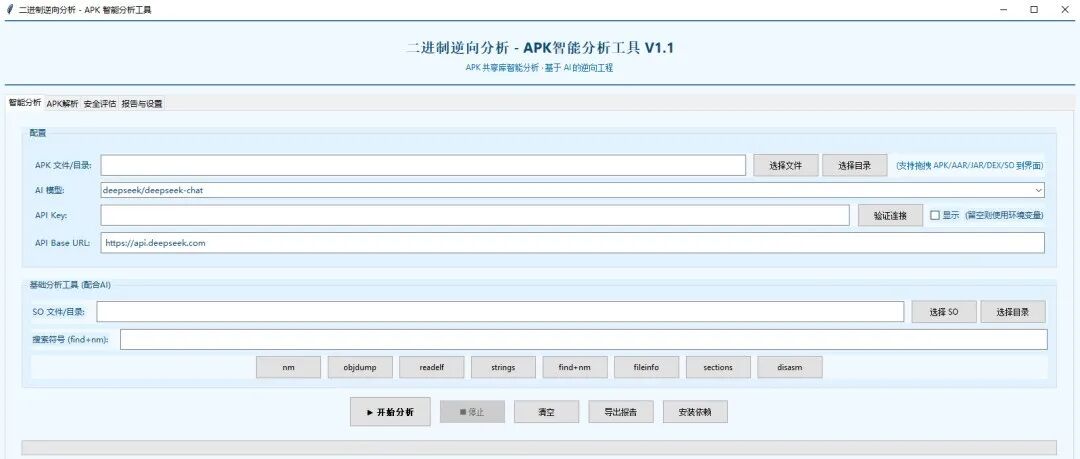The width and height of the screenshot is (1080, 459).
Task: Start analysis with 开始分析 button
Action: 390,412
